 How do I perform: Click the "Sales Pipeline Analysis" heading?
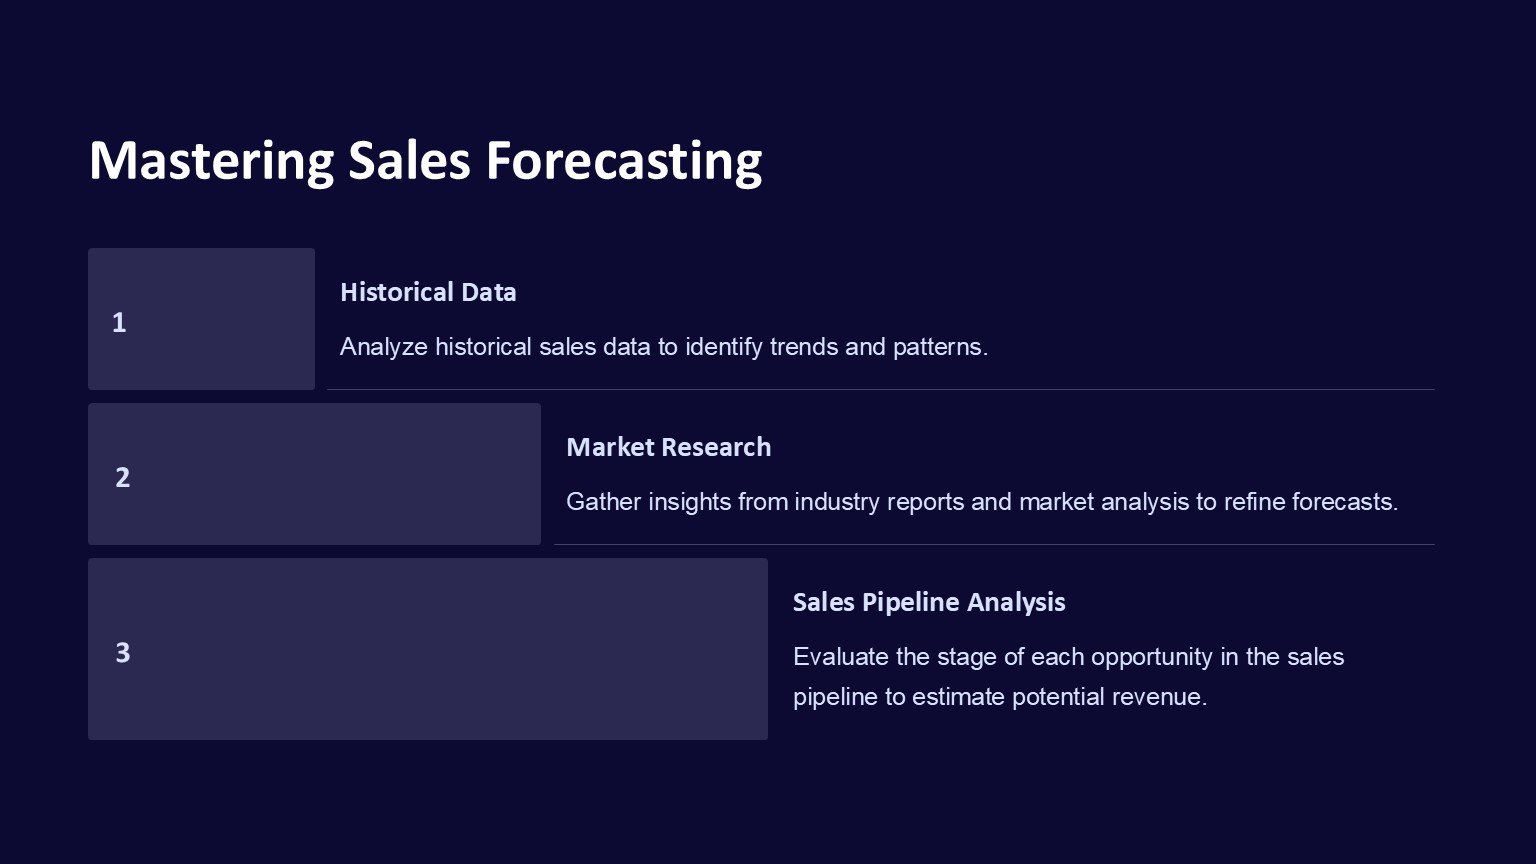click(x=928, y=602)
